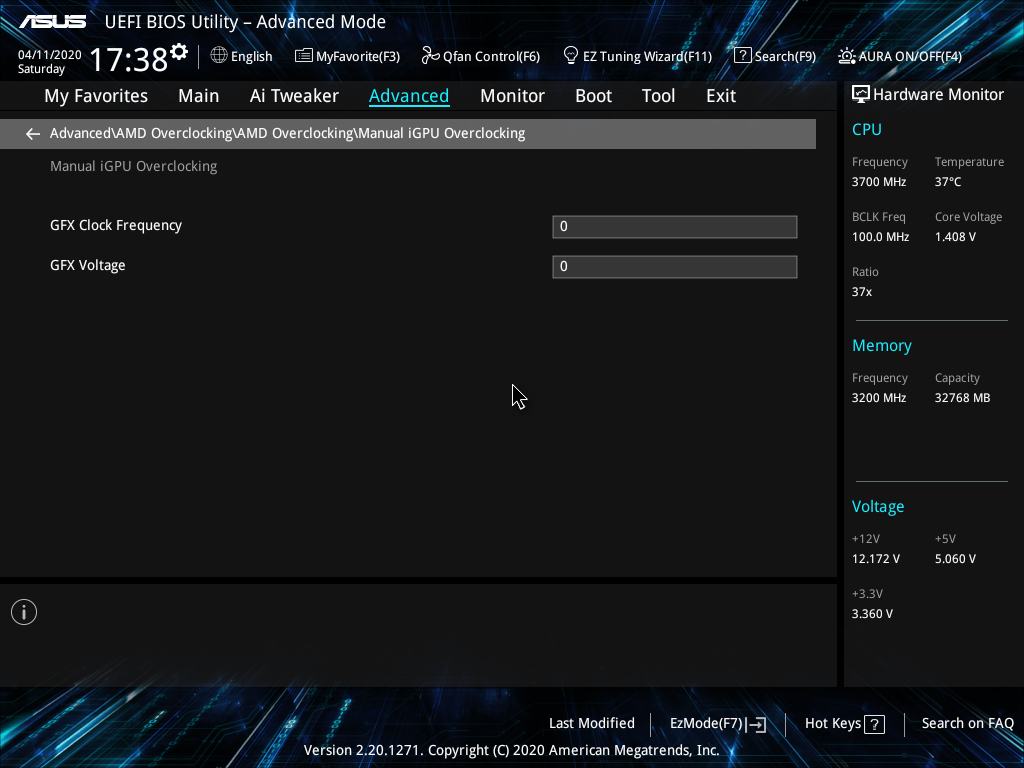Viewport: 1024px width, 768px height.
Task: Click +12V value 12.172 V
Action: point(875,558)
